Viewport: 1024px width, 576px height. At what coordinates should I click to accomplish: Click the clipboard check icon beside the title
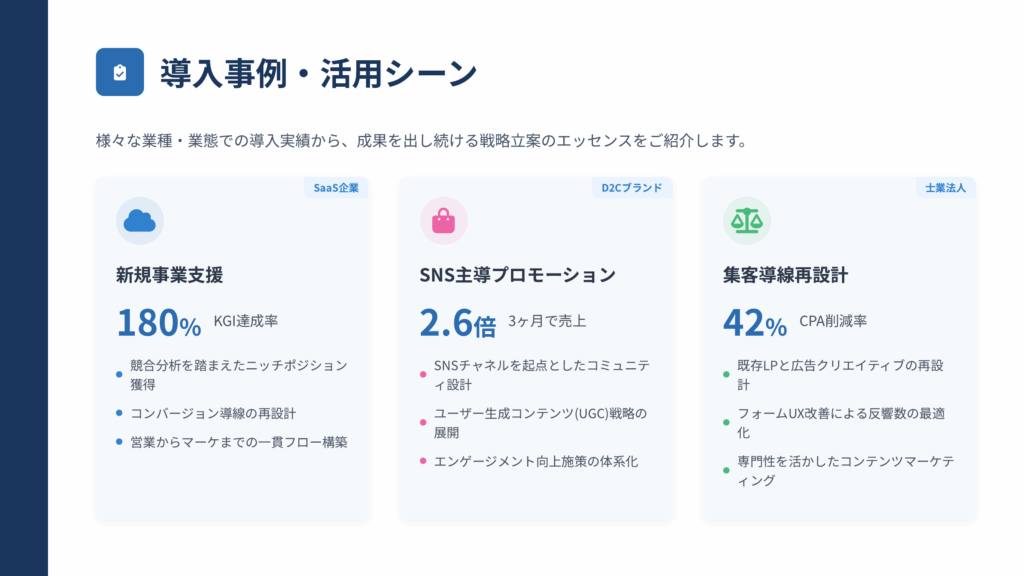pyautogui.click(x=120, y=72)
